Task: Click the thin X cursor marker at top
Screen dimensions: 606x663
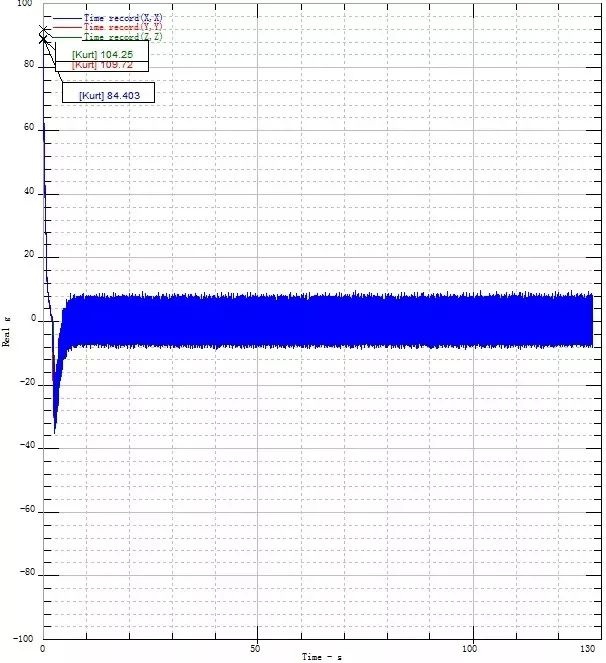Action: click(43, 31)
